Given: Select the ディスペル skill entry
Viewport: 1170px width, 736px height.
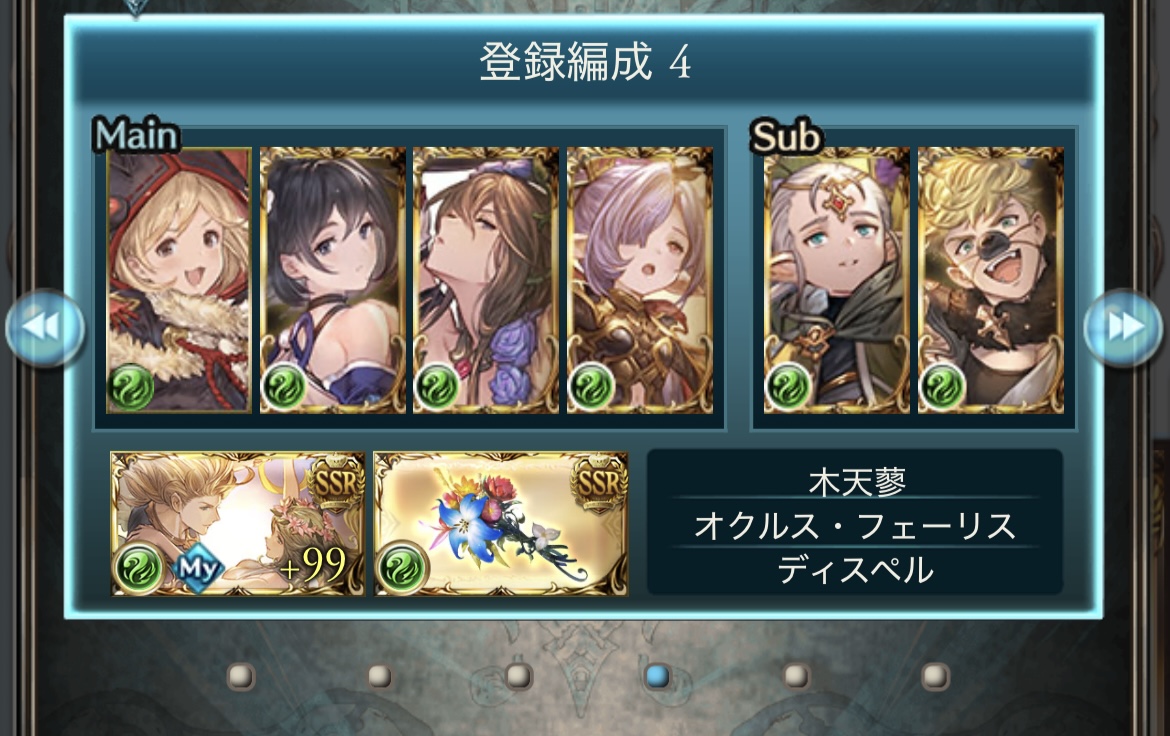Looking at the screenshot, I should click(855, 570).
